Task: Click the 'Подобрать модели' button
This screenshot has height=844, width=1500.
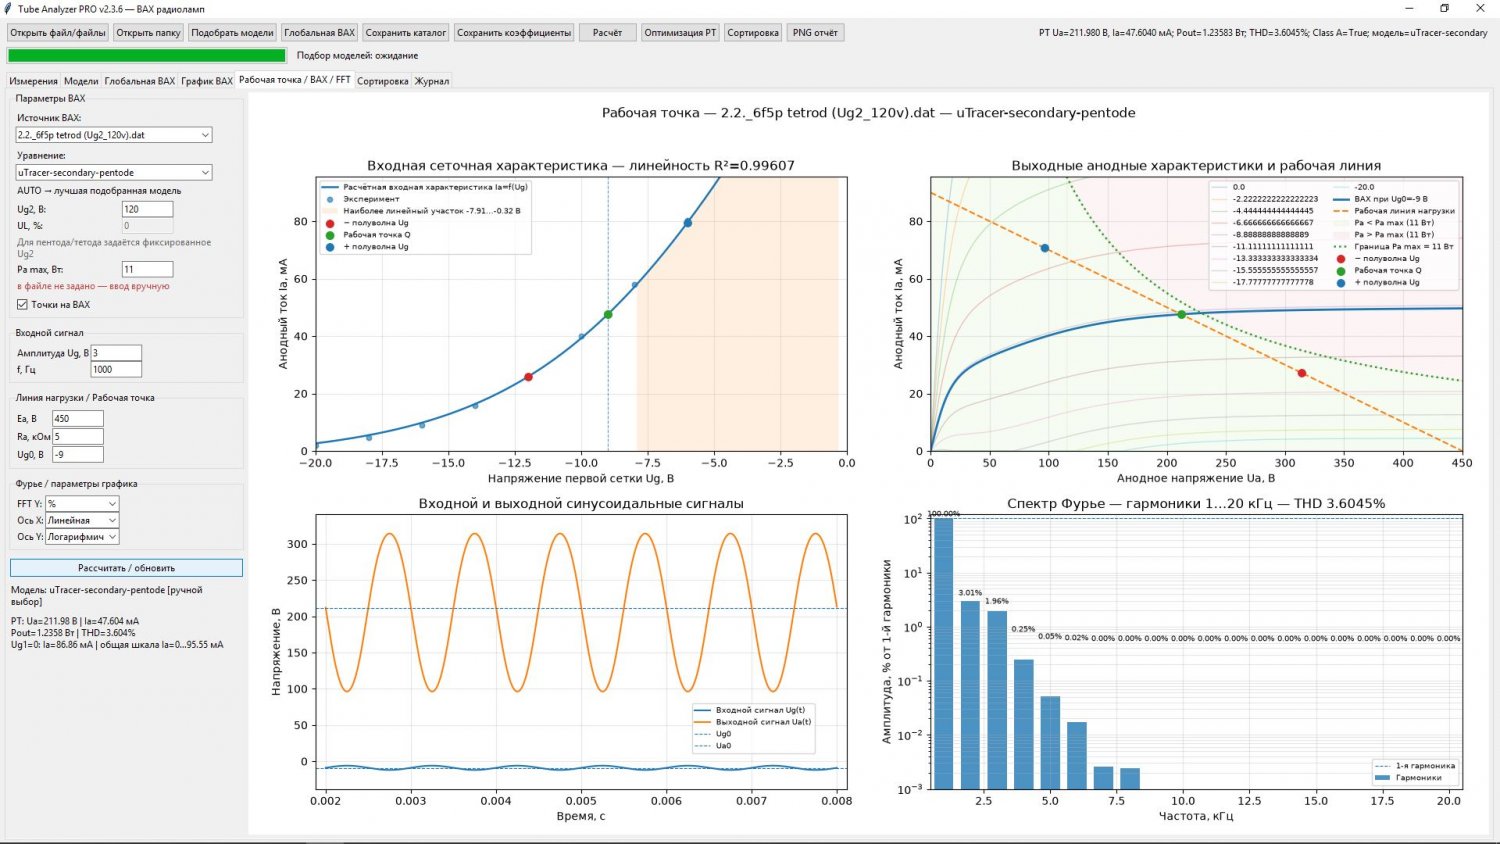Action: pos(232,33)
